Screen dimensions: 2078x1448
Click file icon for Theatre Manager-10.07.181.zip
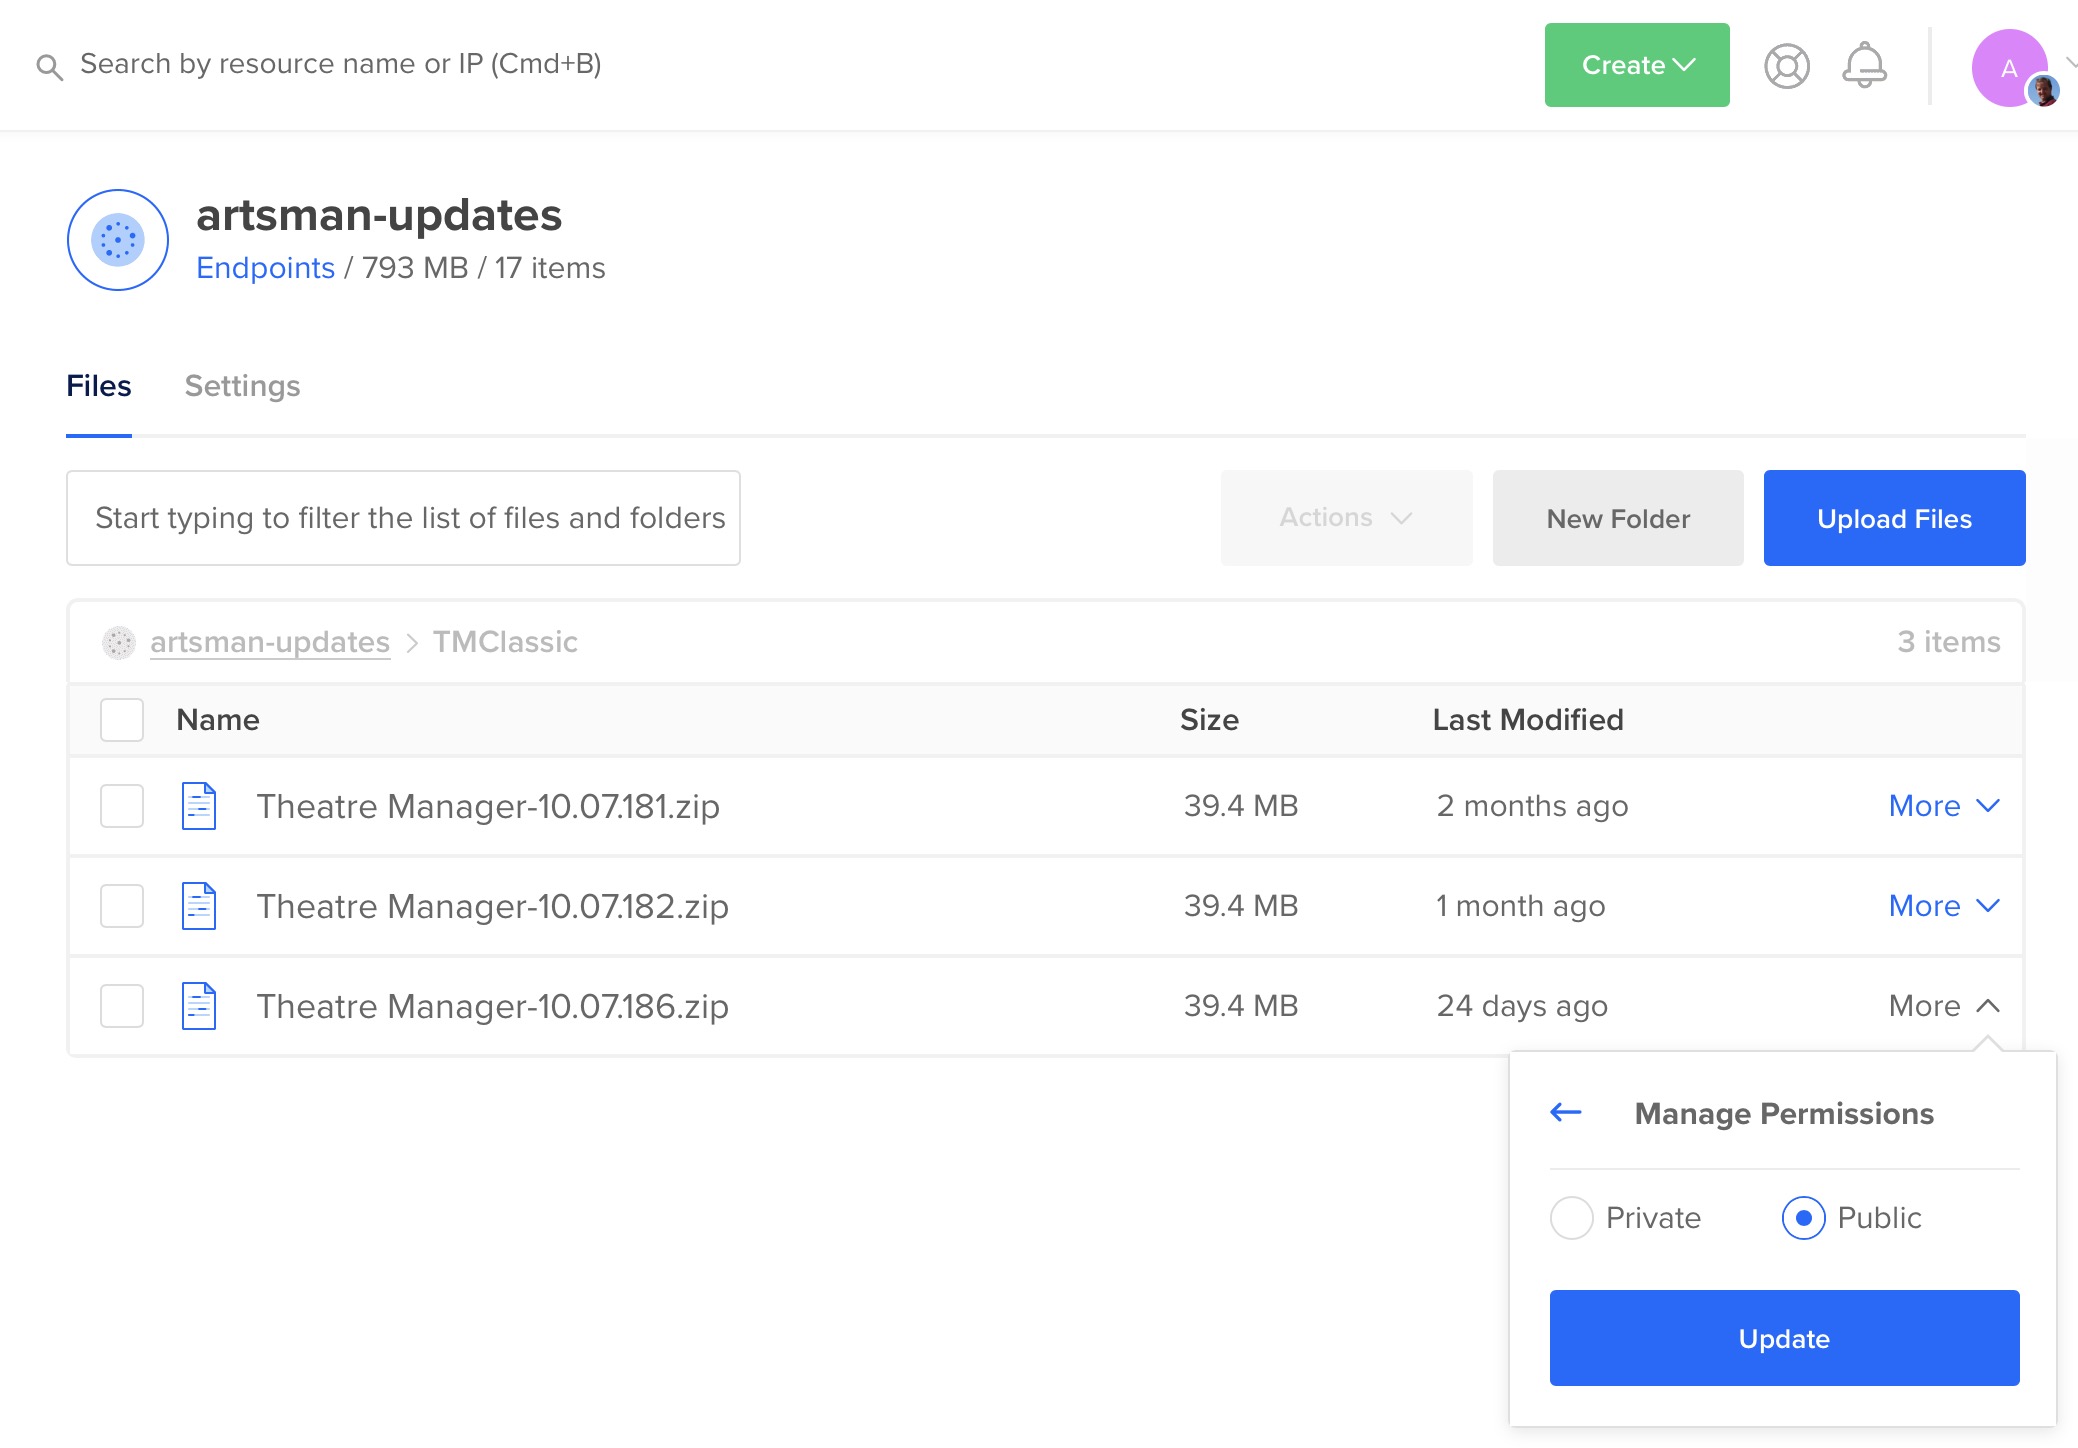pos(199,806)
